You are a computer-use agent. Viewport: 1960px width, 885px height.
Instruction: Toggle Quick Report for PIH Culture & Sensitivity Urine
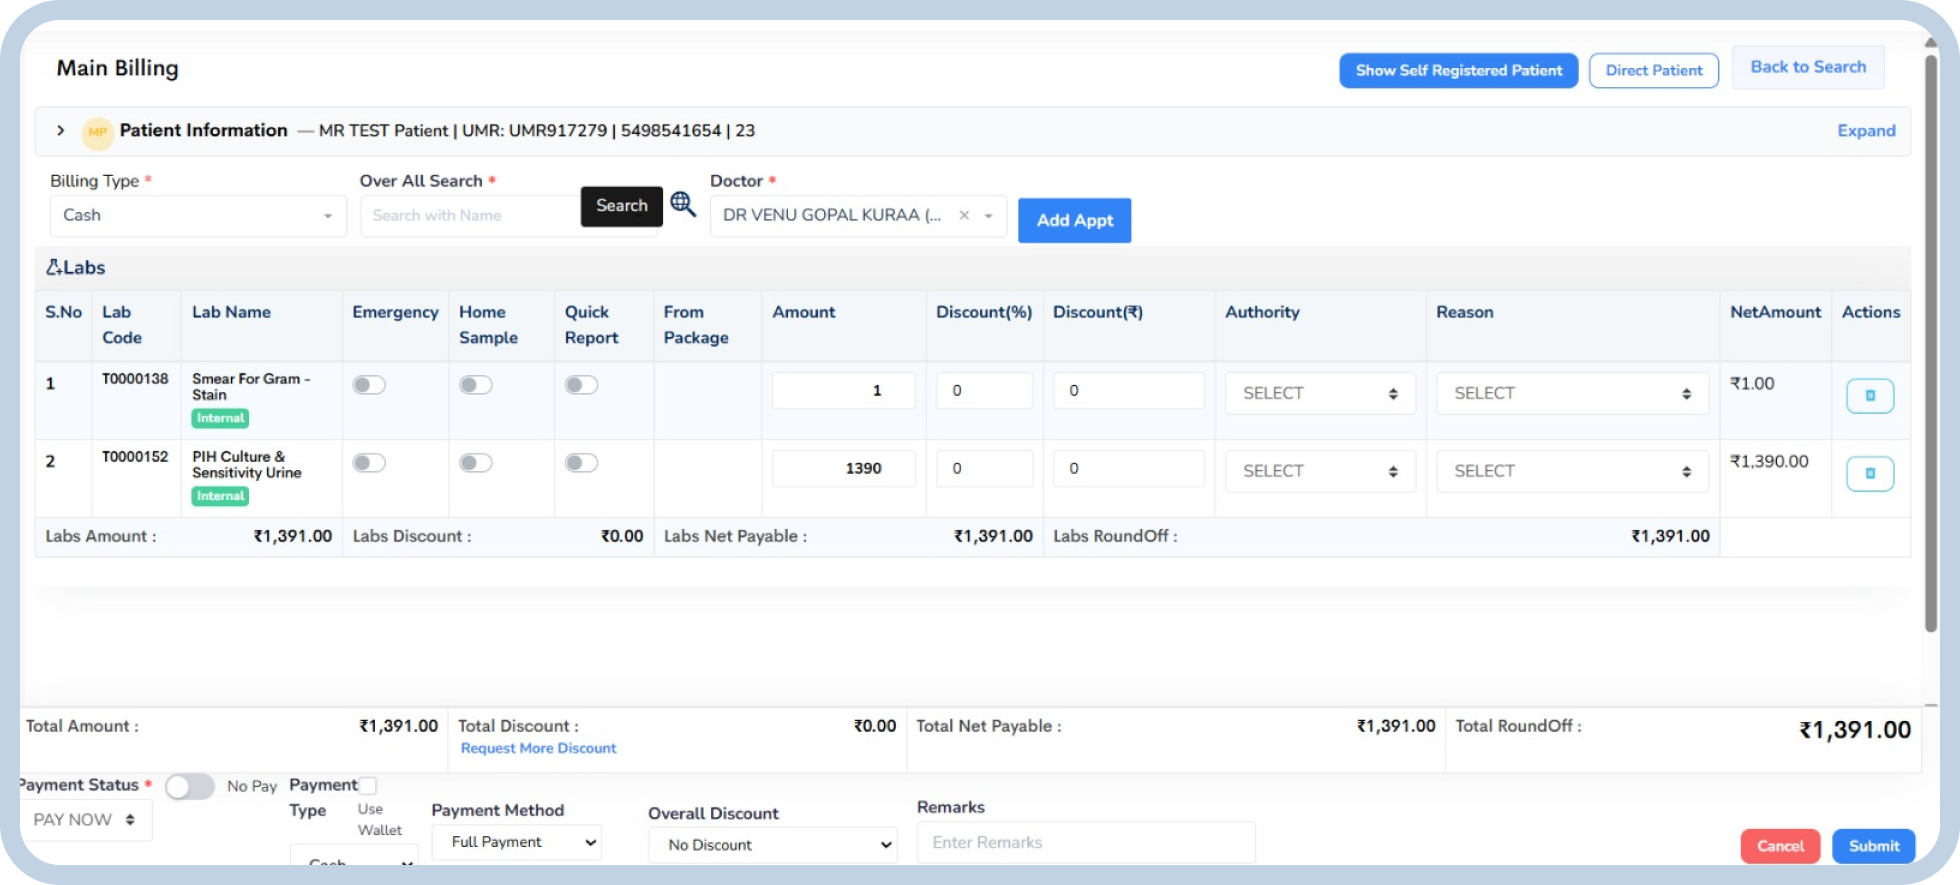click(x=581, y=463)
